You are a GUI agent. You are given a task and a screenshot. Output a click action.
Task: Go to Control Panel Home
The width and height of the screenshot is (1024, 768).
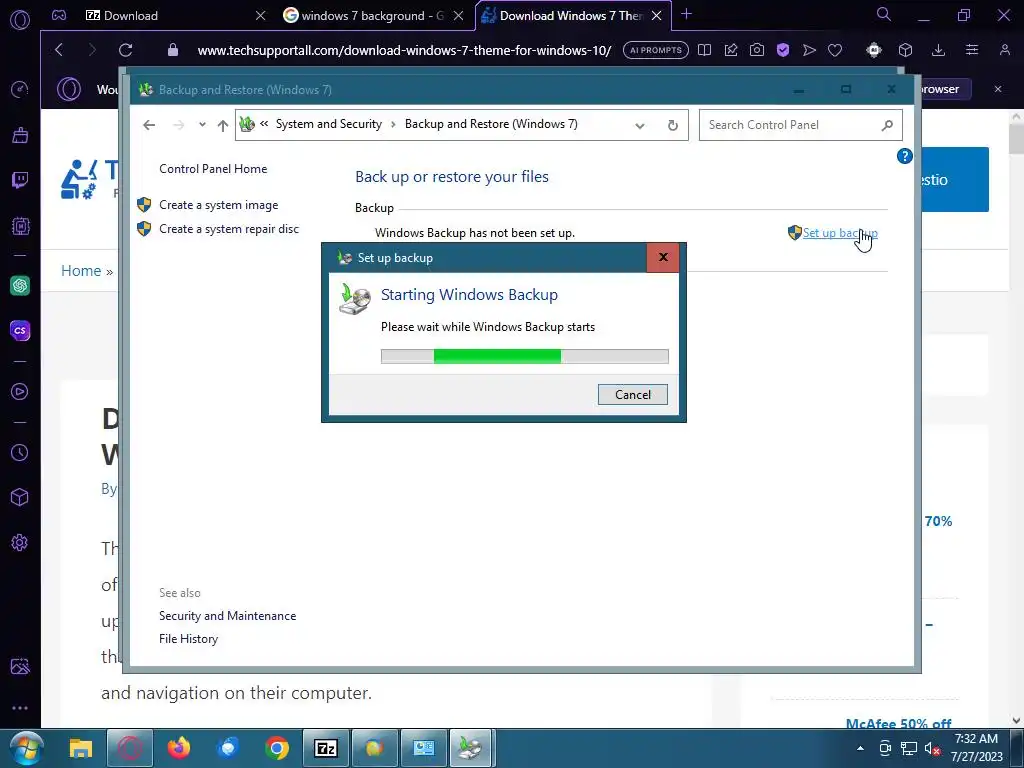click(x=213, y=168)
